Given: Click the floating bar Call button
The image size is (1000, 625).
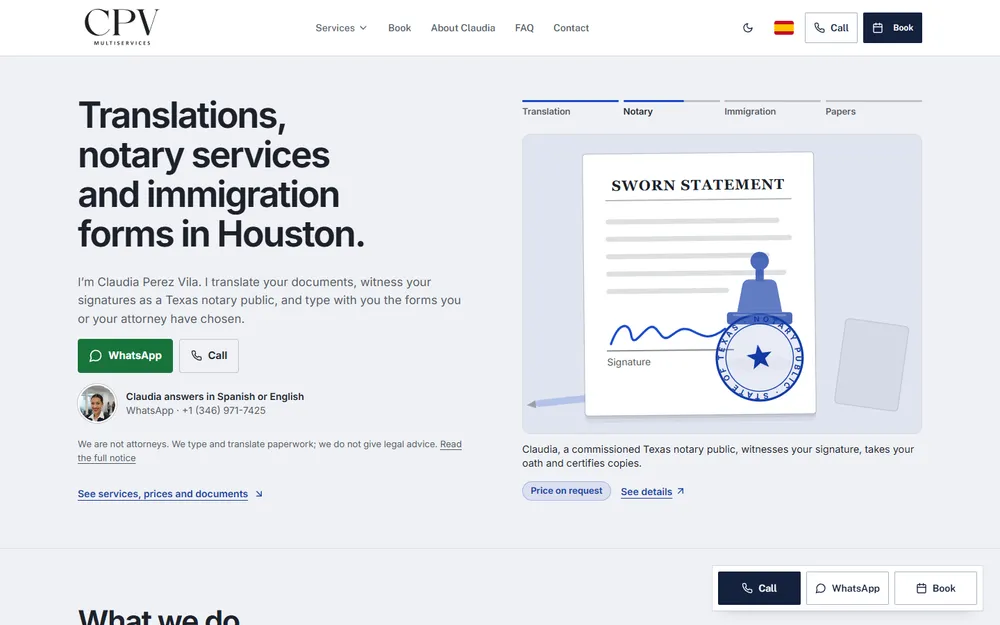Looking at the screenshot, I should [759, 588].
